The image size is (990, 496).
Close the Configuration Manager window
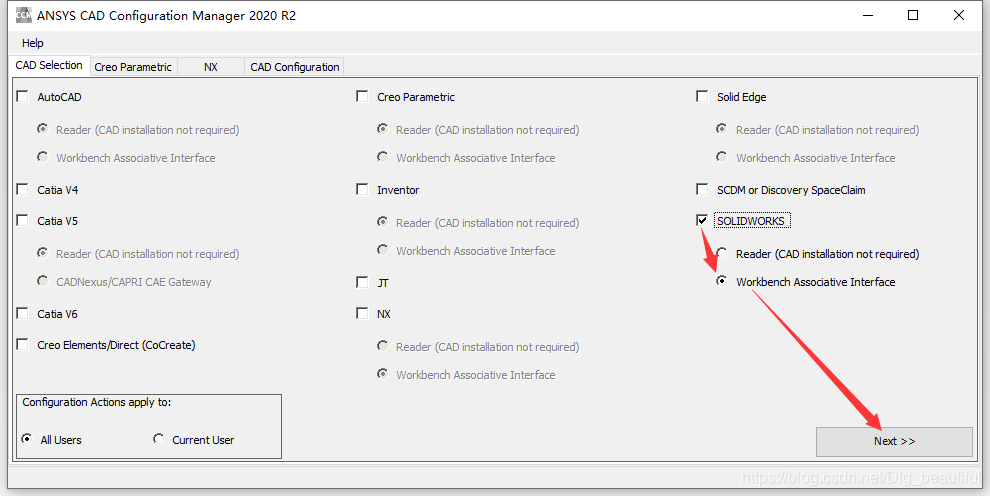point(958,15)
